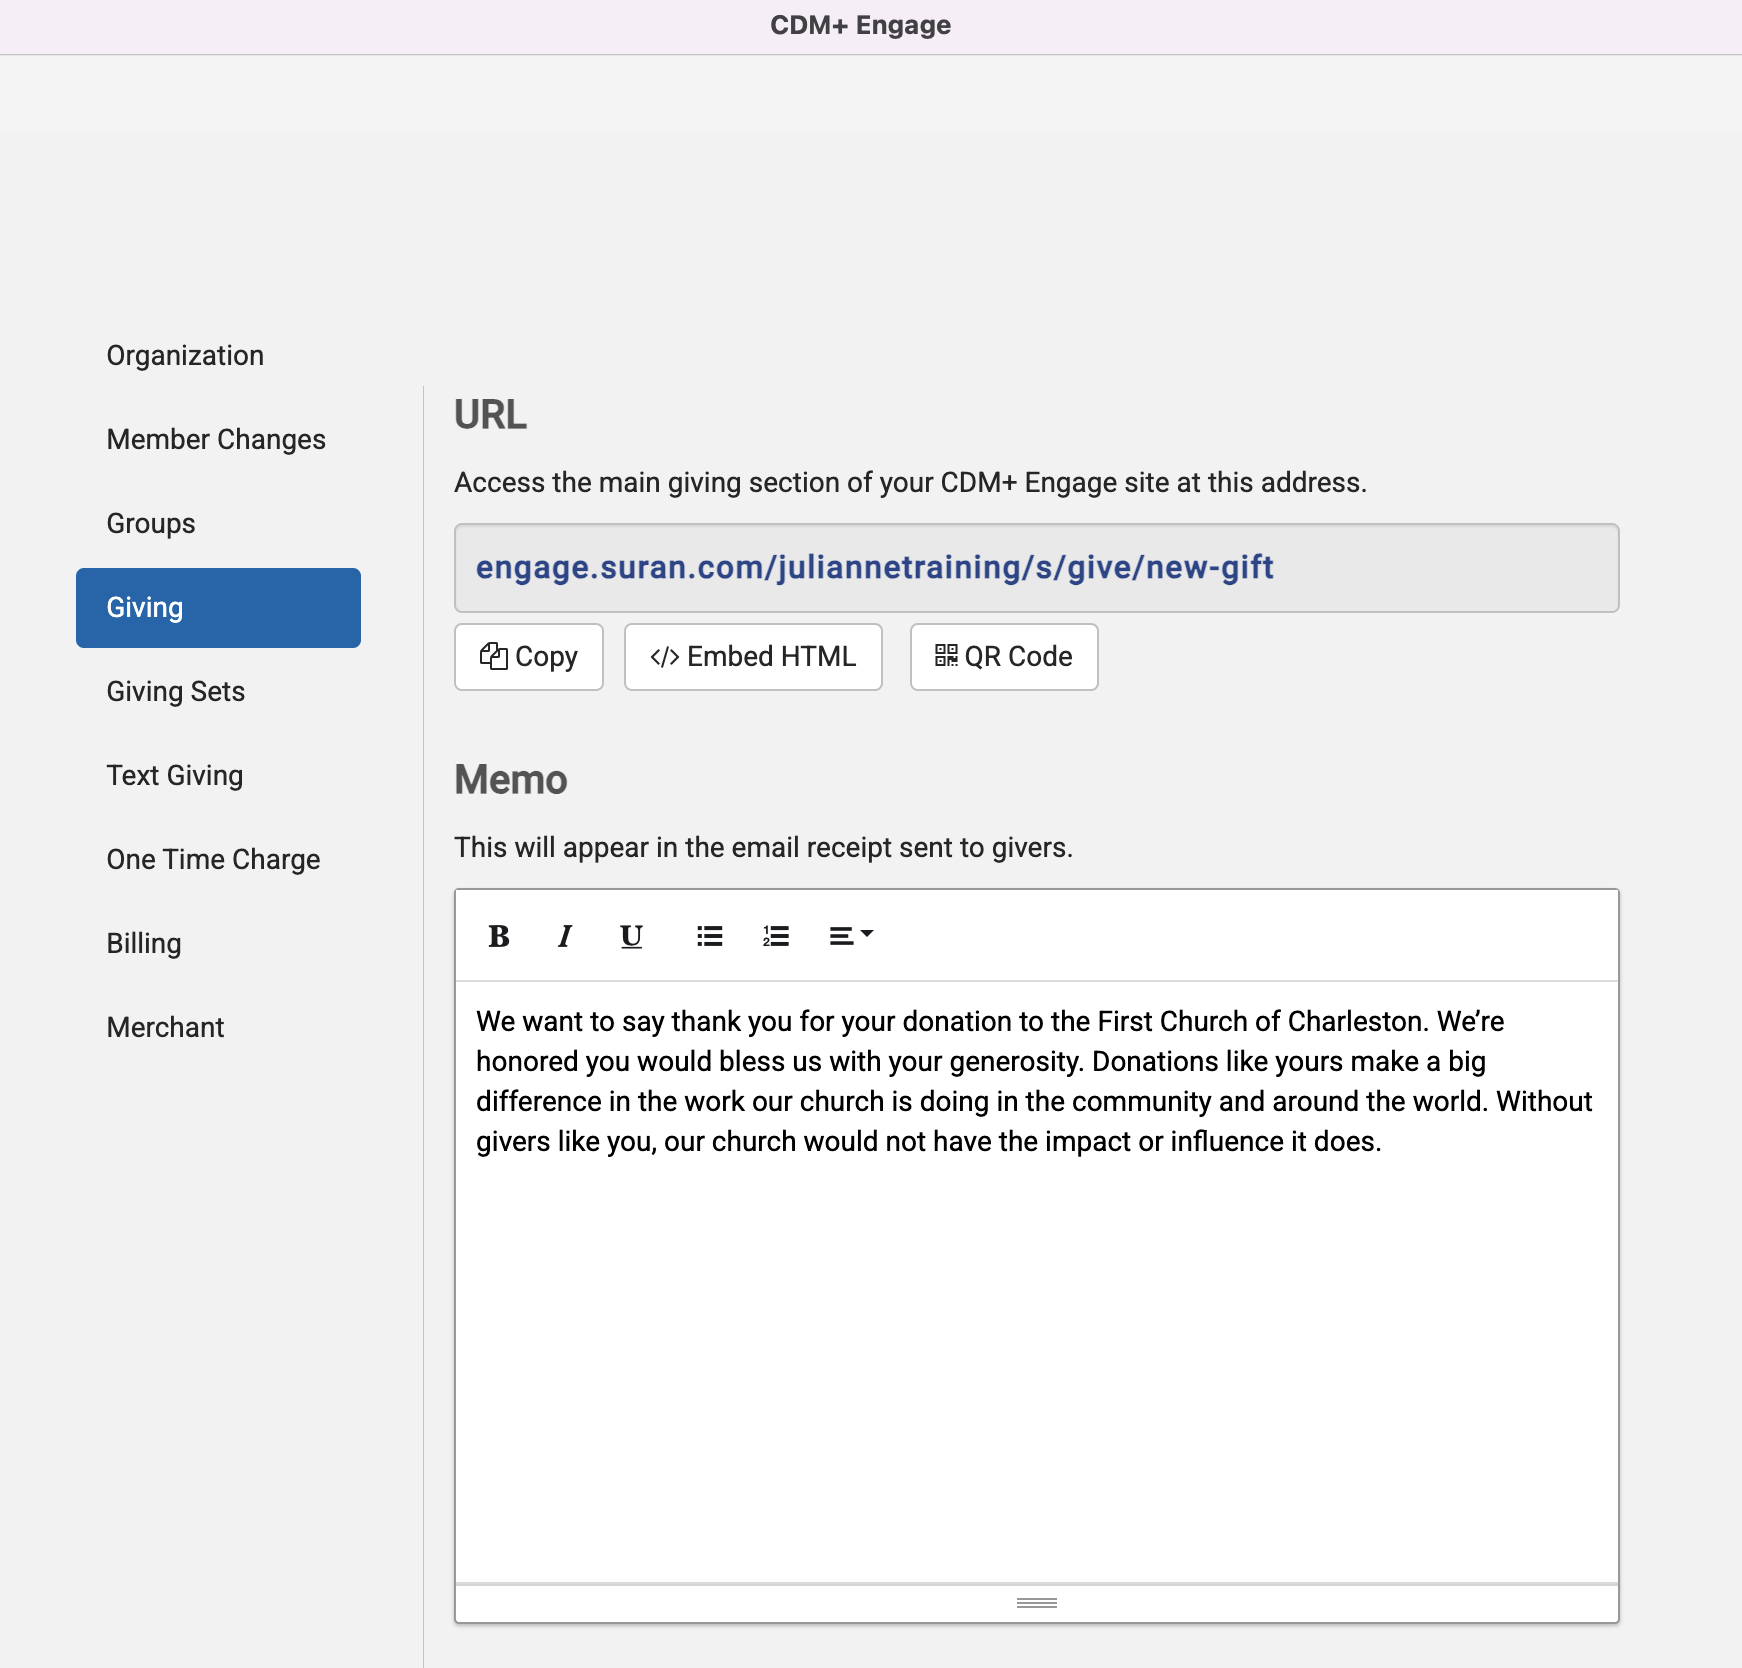Image resolution: width=1742 pixels, height=1668 pixels.
Task: Open the Embed HTML option
Action: click(x=753, y=657)
